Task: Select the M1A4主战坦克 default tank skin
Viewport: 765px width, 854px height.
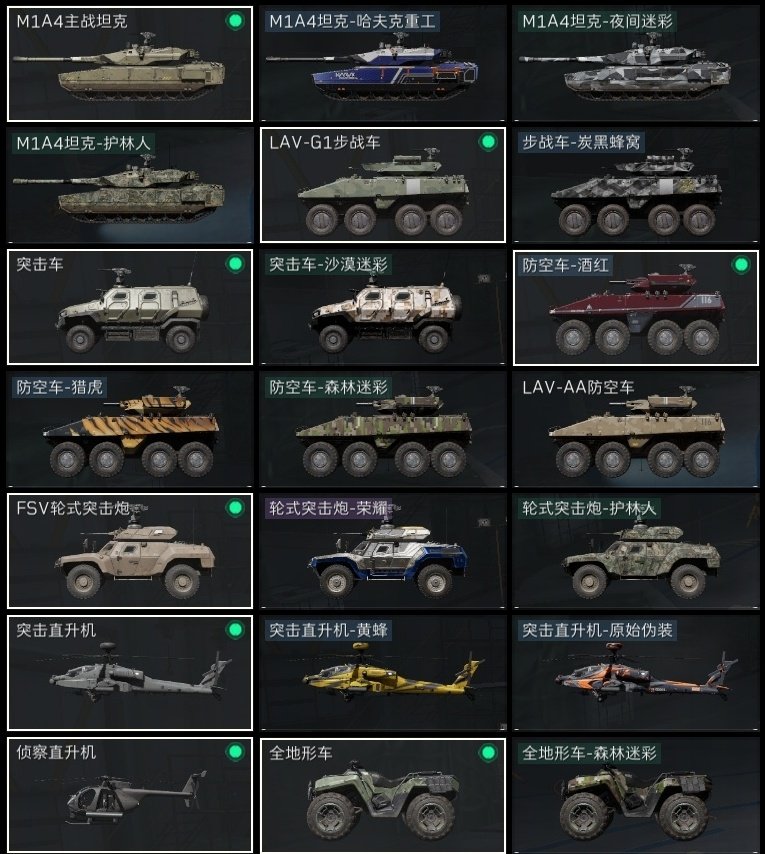Action: (x=130, y=64)
